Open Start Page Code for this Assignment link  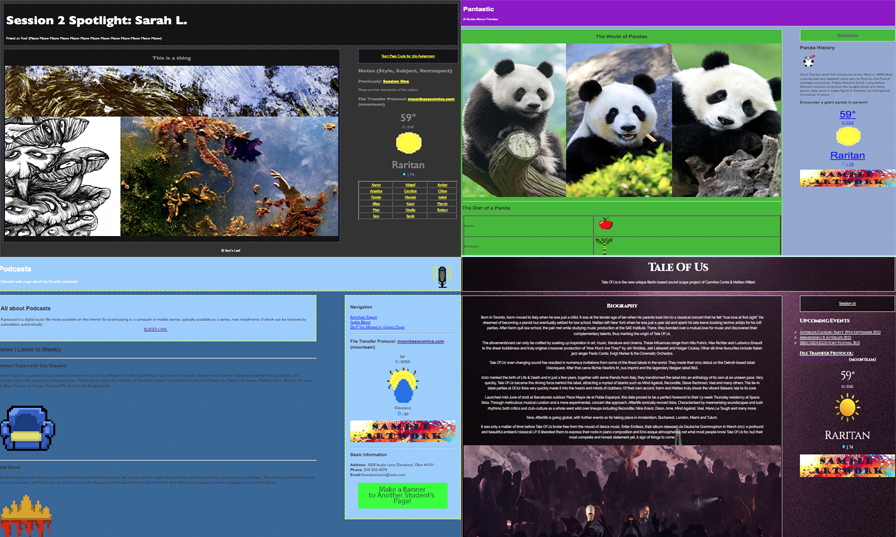pyautogui.click(x=407, y=56)
